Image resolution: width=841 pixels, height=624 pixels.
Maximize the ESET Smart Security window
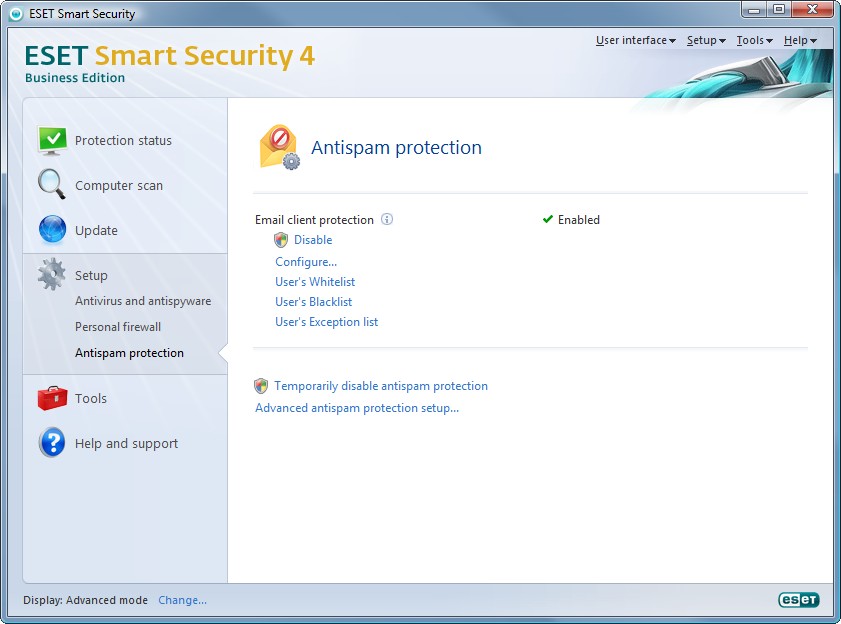[779, 9]
